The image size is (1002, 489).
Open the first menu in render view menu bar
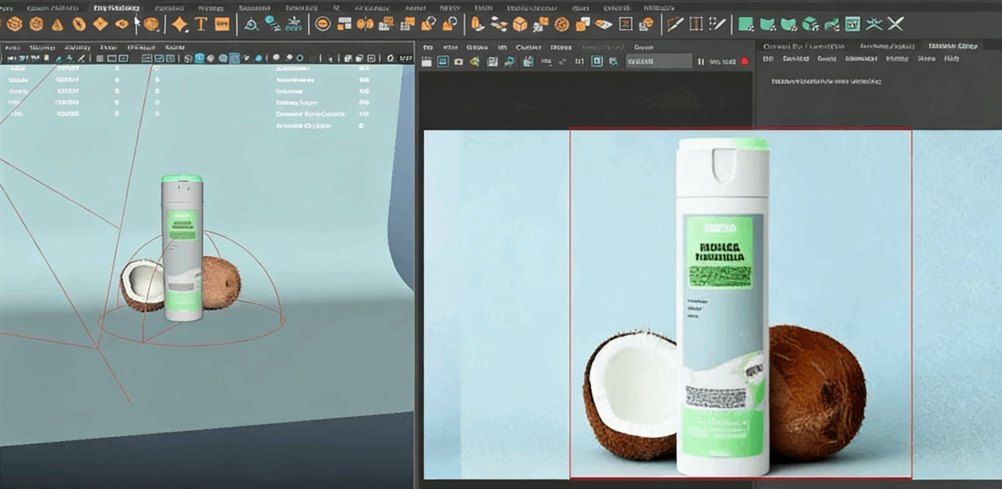428,46
